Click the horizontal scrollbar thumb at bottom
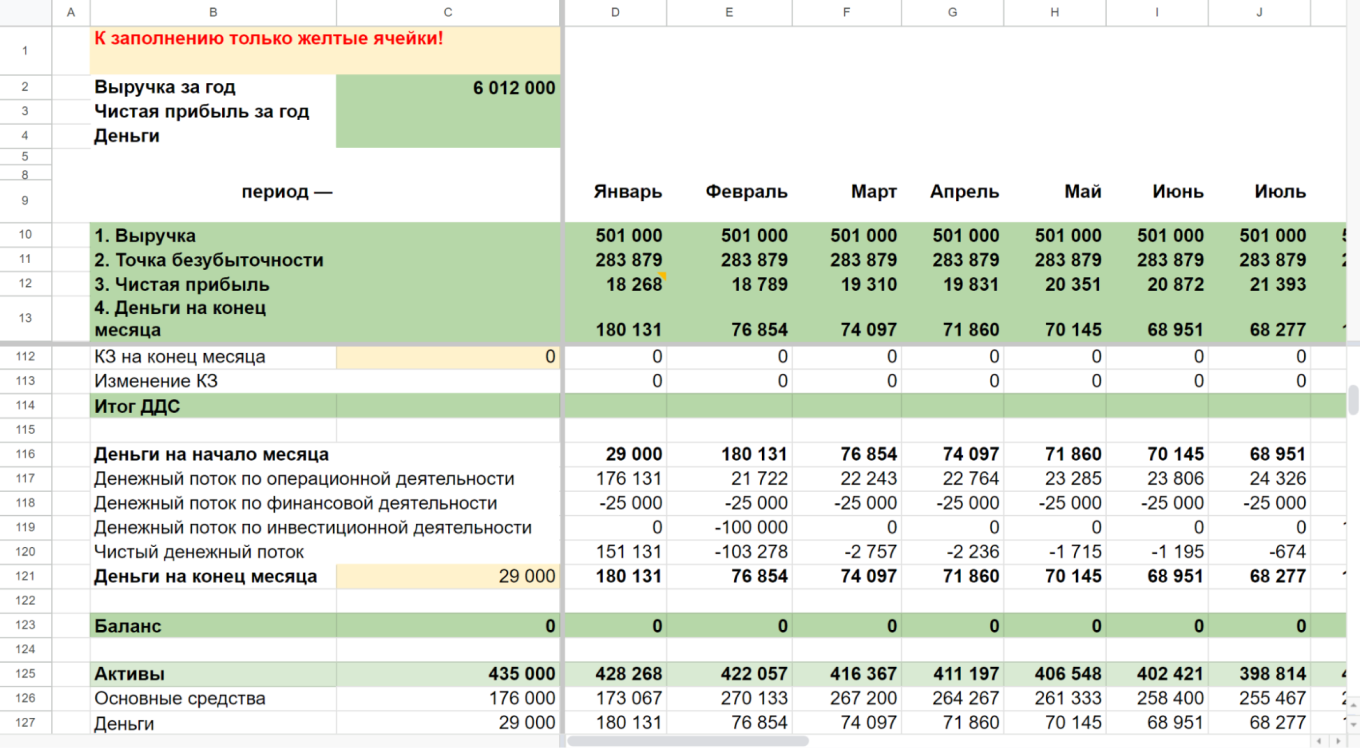The width and height of the screenshot is (1360, 748). [688, 741]
